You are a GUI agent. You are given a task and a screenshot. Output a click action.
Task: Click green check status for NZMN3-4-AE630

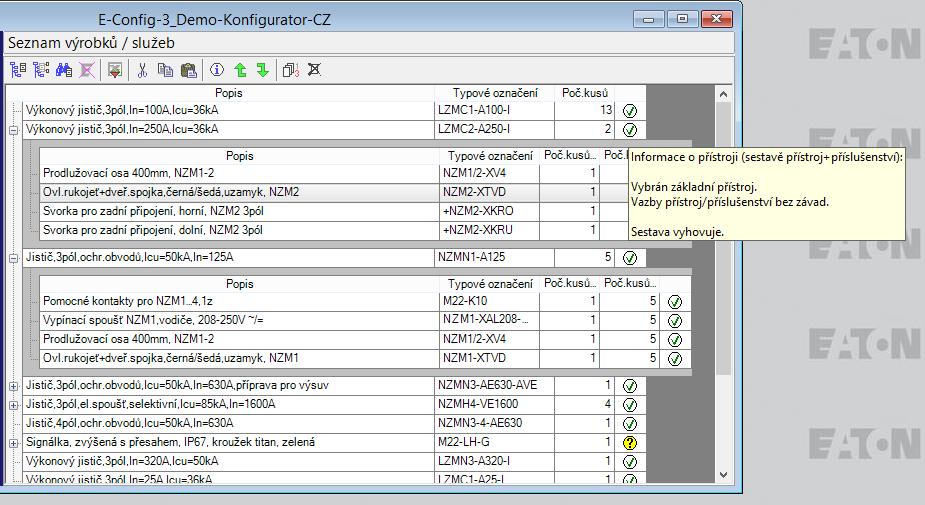[629, 423]
